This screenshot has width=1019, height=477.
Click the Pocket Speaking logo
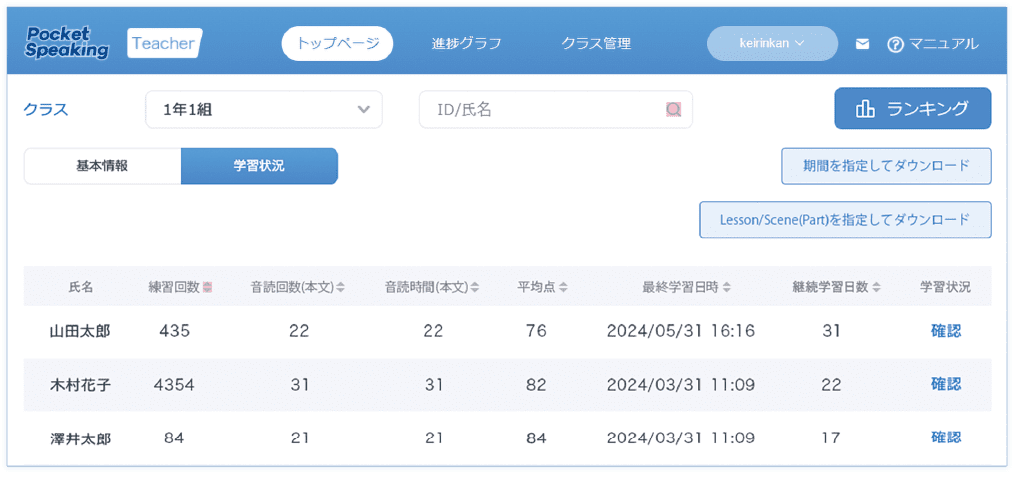(67, 43)
